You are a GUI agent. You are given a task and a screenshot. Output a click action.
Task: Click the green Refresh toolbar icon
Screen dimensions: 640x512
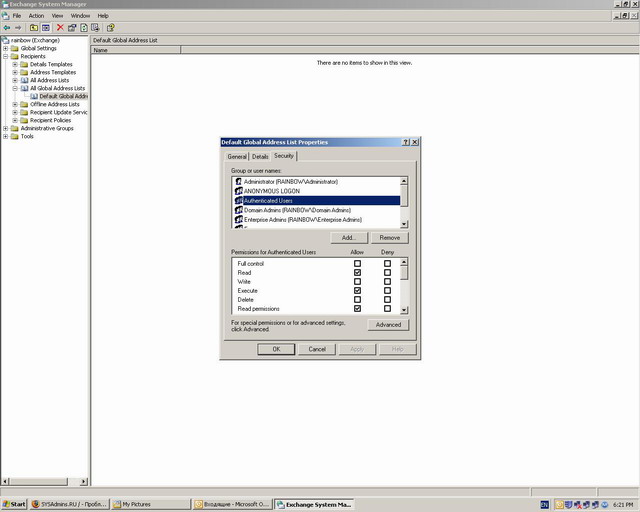[84, 28]
